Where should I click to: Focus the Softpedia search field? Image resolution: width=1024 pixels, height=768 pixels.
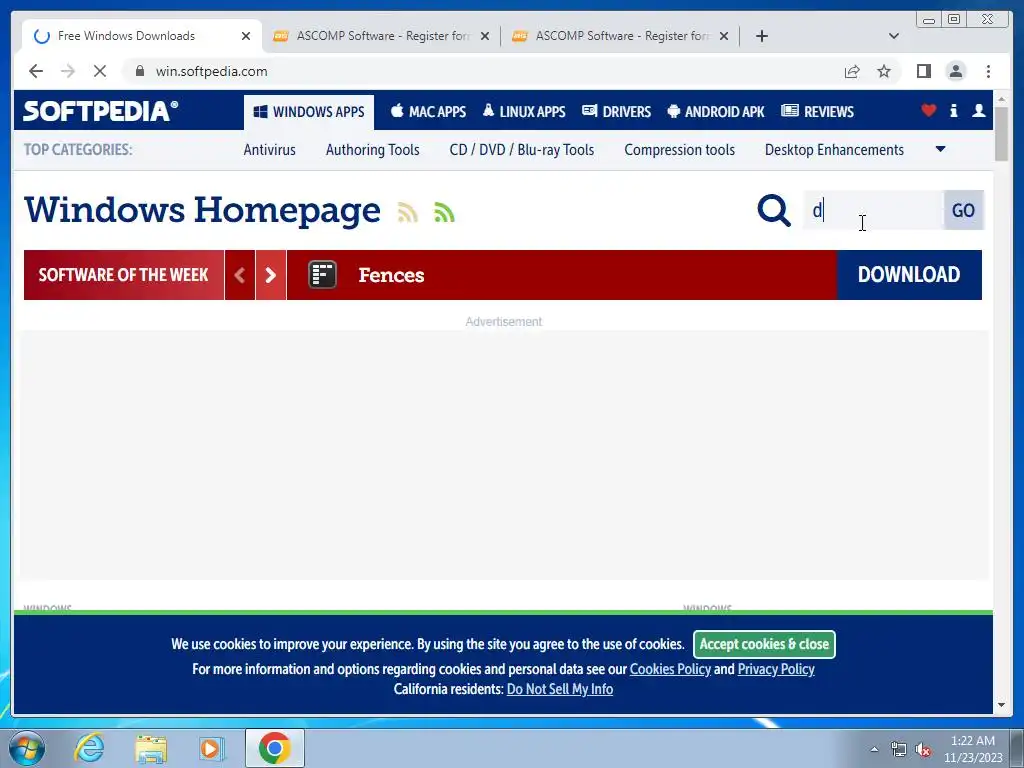click(x=873, y=210)
